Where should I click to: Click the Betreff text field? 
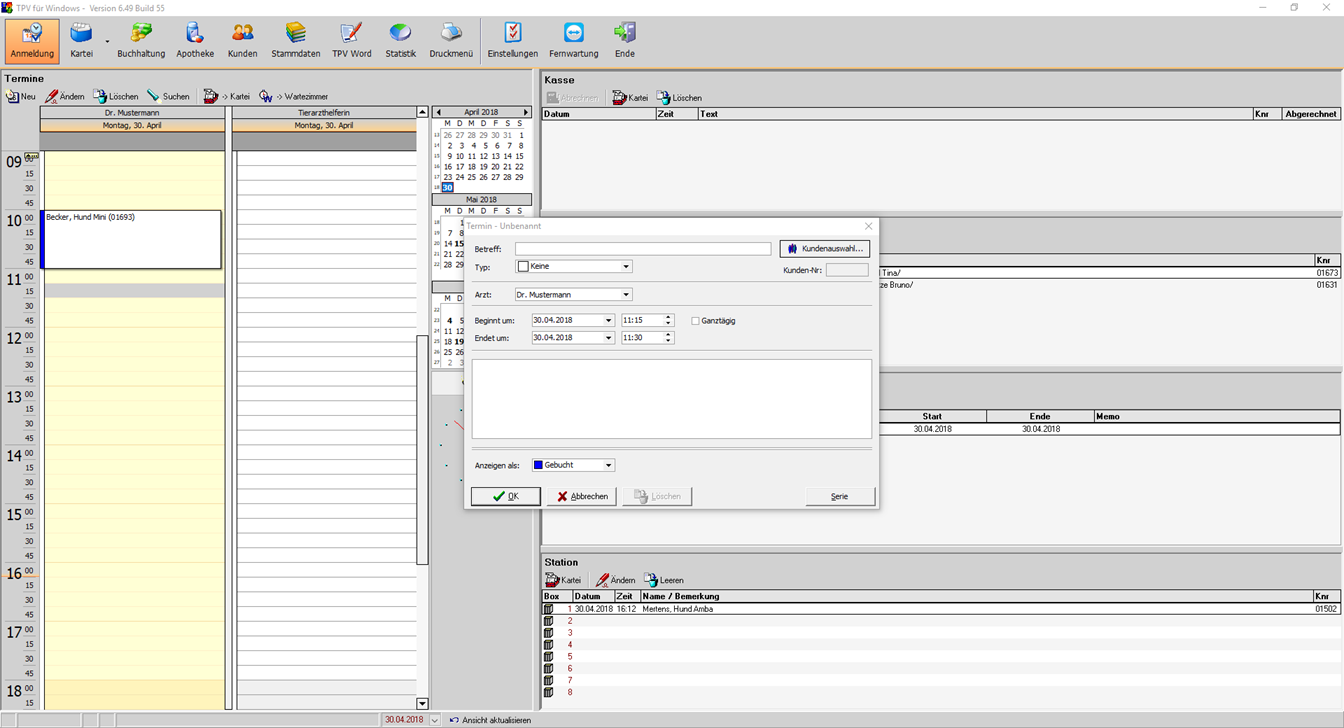[643, 249]
